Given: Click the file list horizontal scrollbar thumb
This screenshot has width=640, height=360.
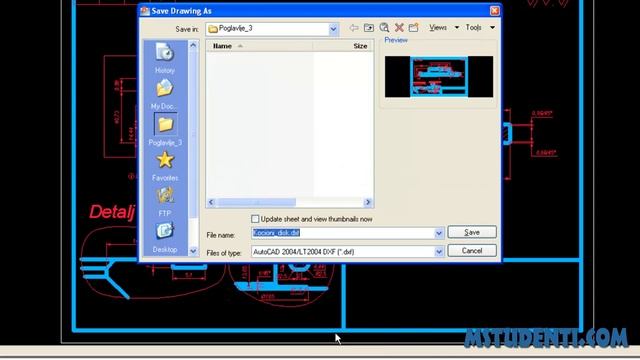Looking at the screenshot, I should pos(256,202).
